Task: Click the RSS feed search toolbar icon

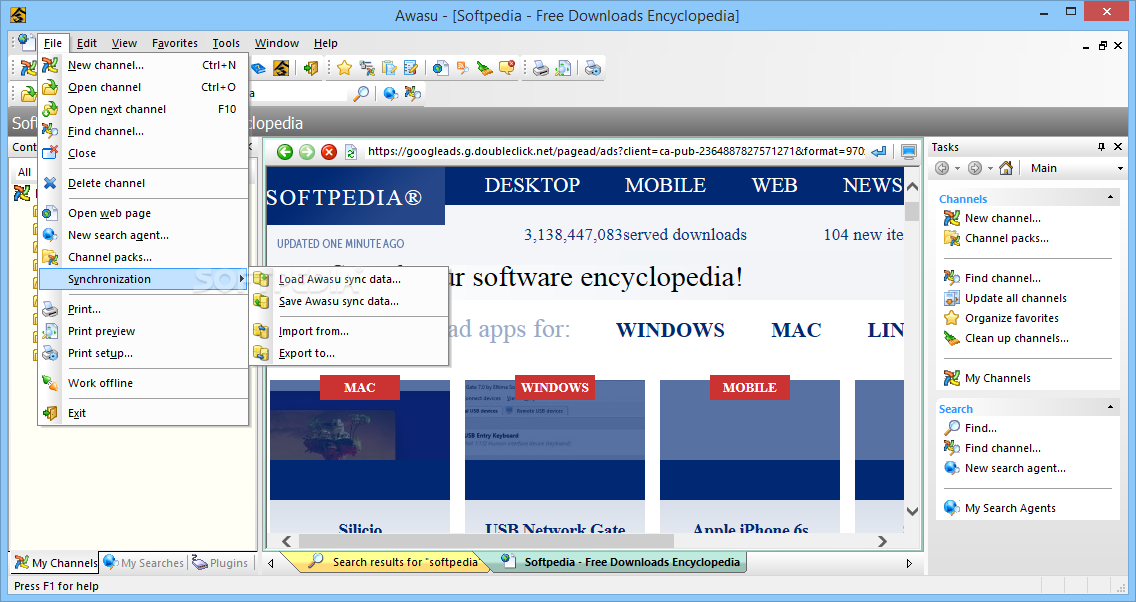Action: pos(462,68)
